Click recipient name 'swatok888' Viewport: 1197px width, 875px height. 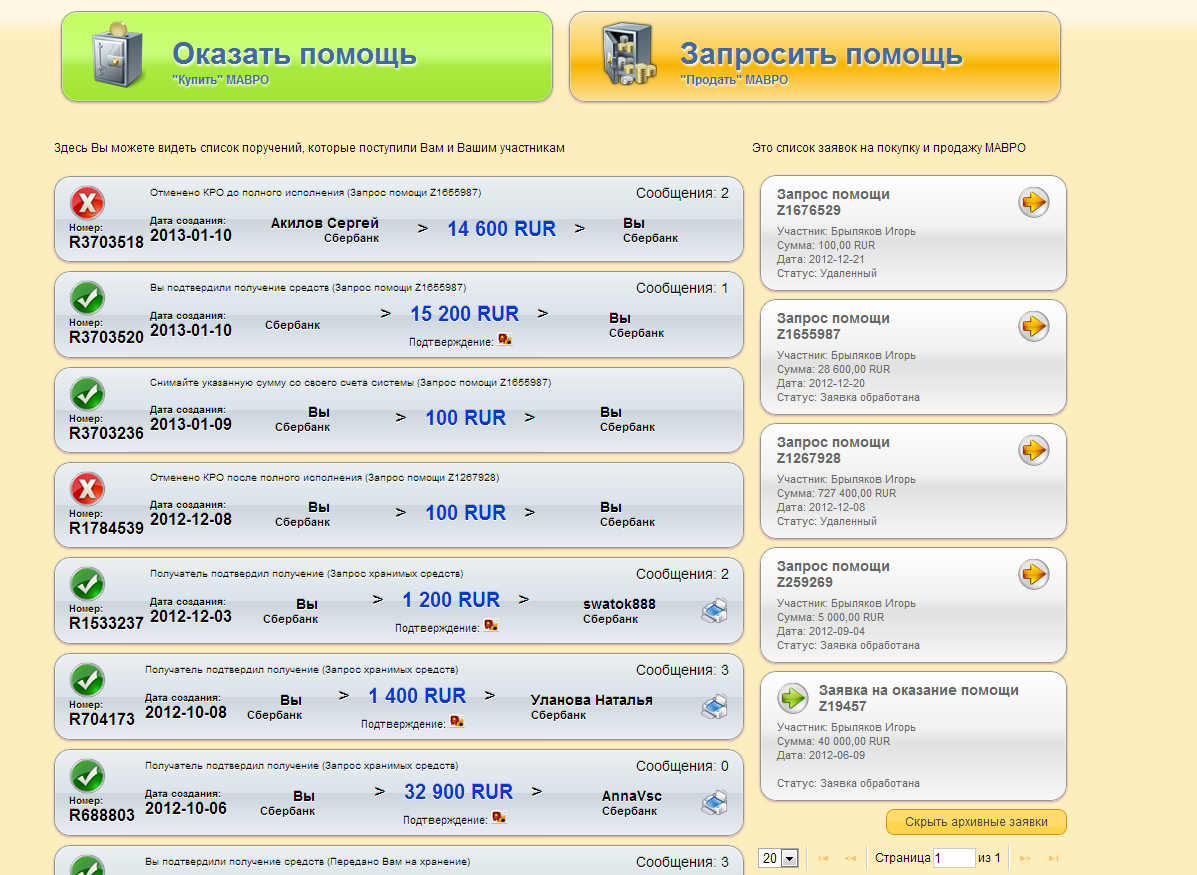click(619, 604)
